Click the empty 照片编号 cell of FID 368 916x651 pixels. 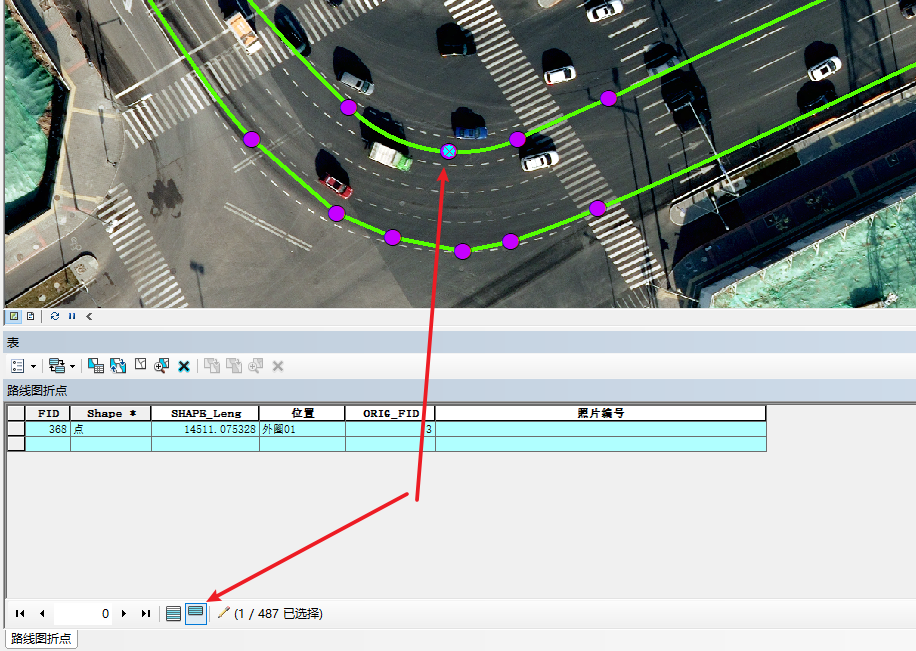click(x=601, y=429)
